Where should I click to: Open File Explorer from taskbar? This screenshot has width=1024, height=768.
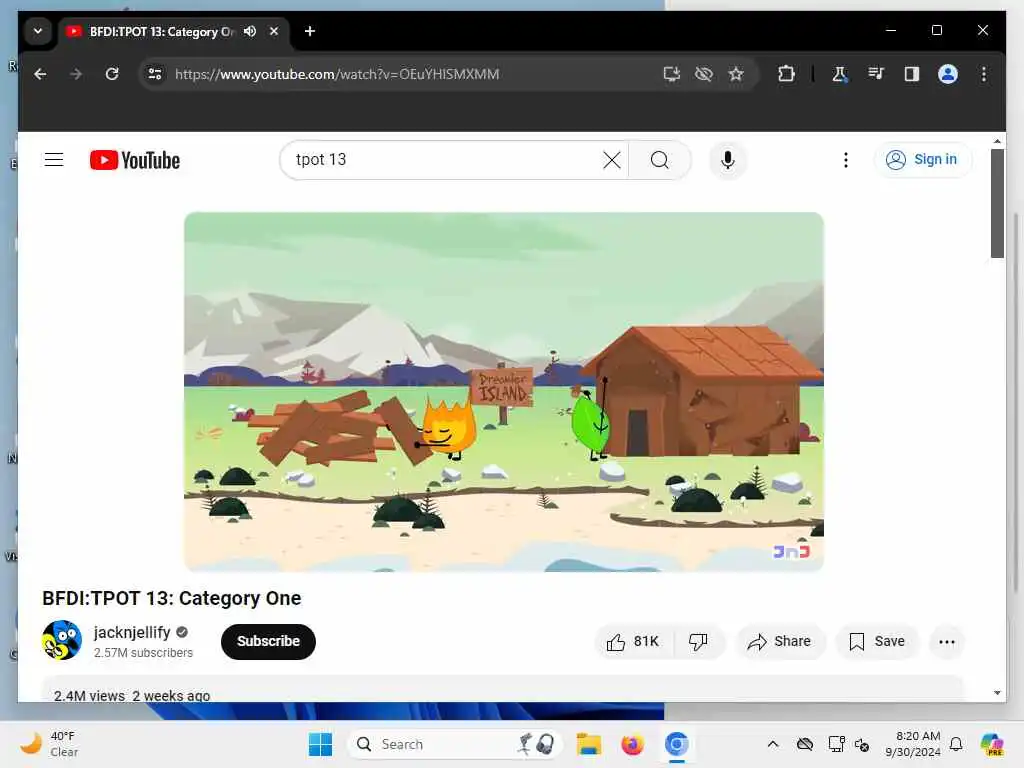point(588,744)
